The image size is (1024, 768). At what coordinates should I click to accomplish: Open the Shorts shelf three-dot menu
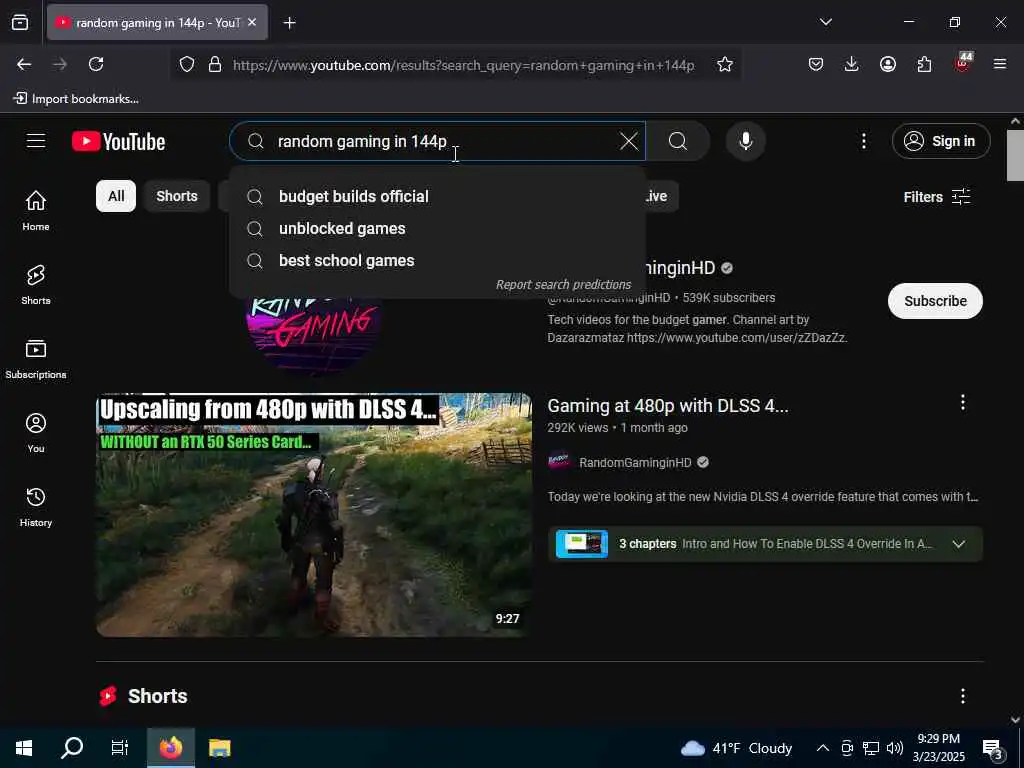(963, 696)
